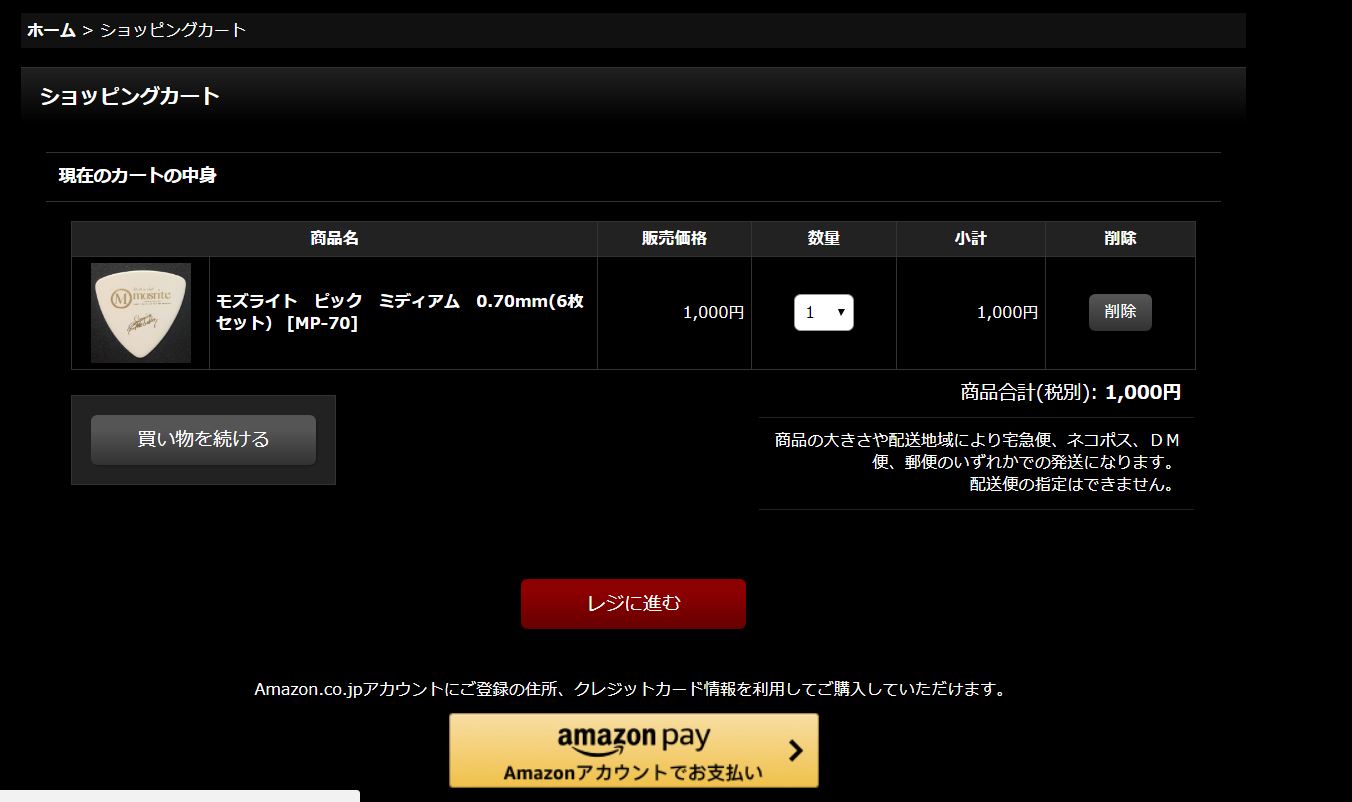Click the 買い物を続ける button
Viewport: 1352px width, 802px height.
tap(203, 439)
